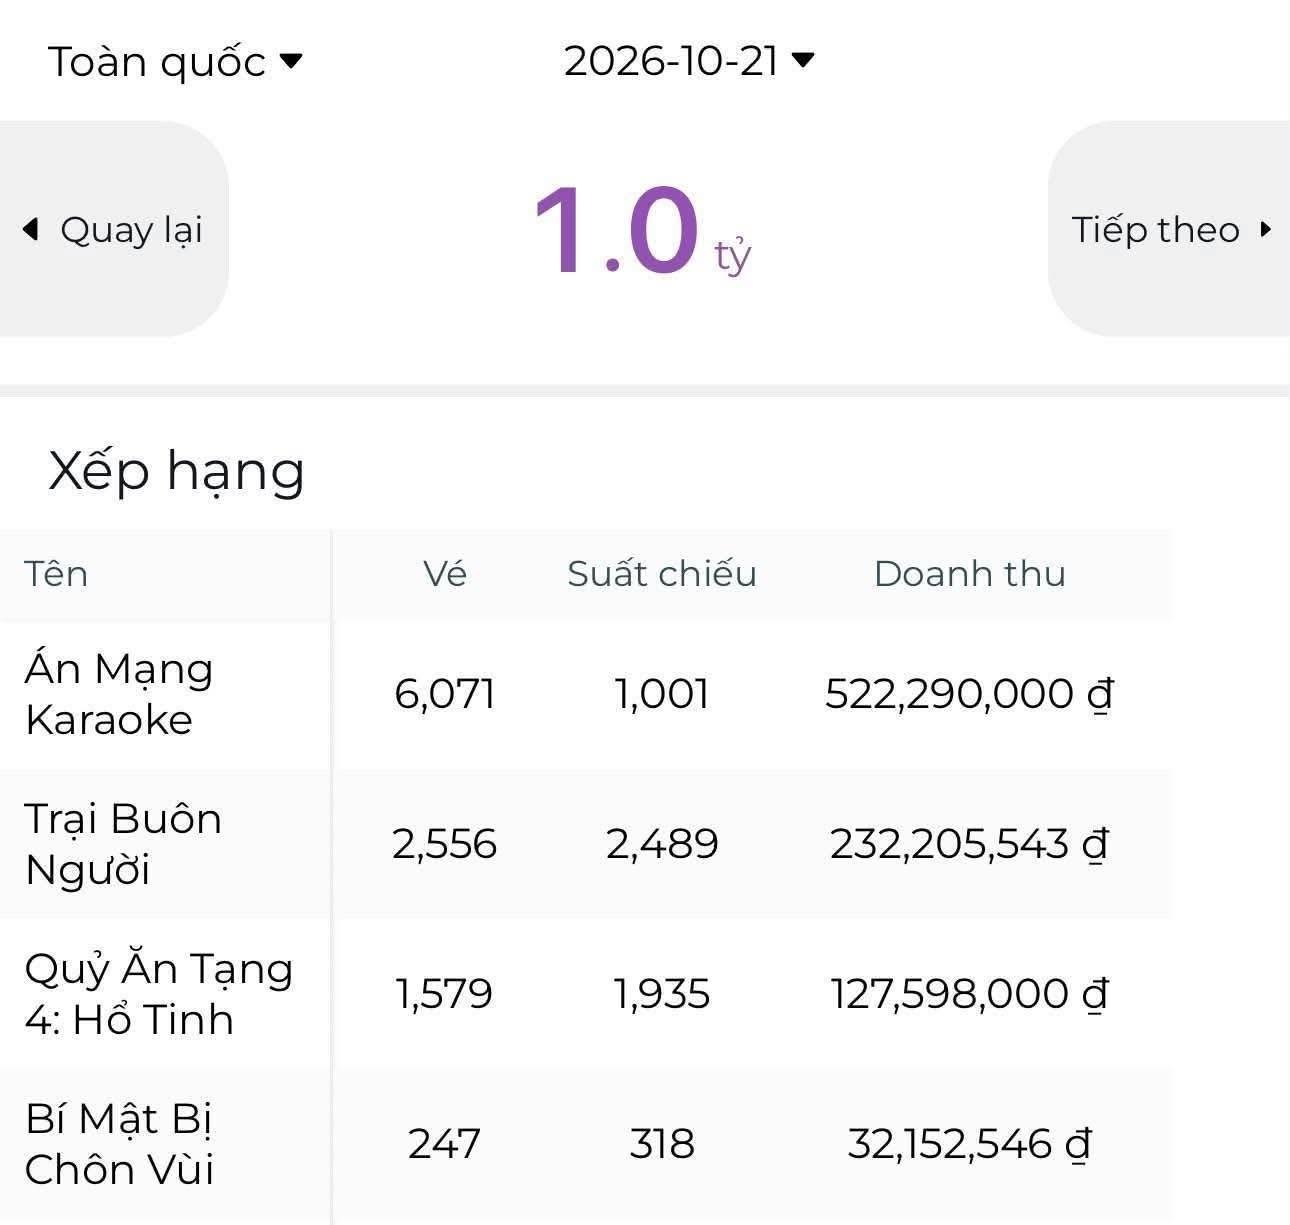Select the movie Án Mạng Karaoke
This screenshot has height=1225, width=1290.
coord(119,694)
